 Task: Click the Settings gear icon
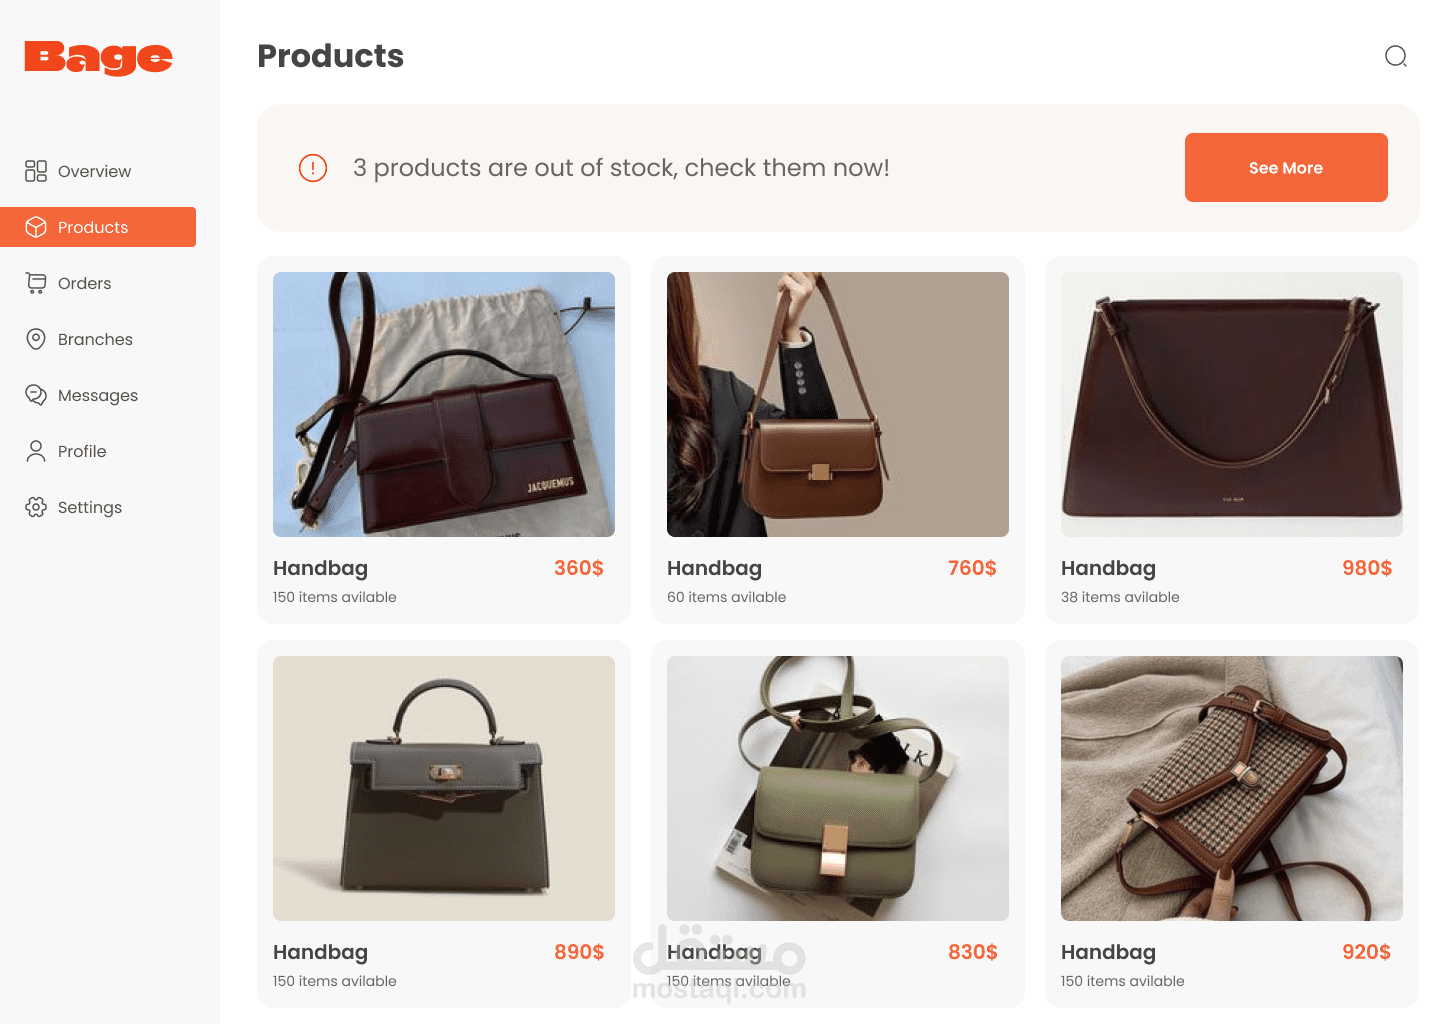click(x=36, y=507)
